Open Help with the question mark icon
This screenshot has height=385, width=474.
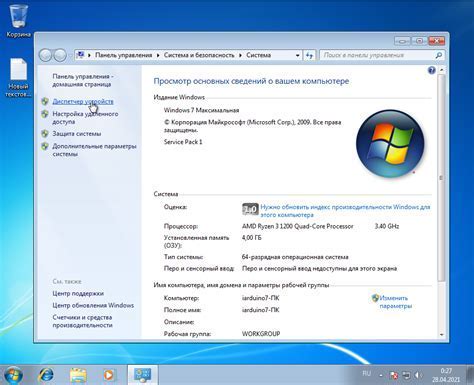coord(432,70)
